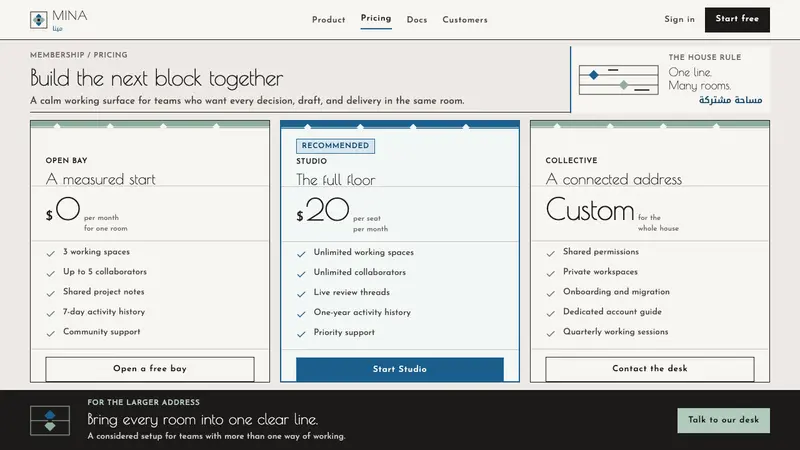Click the text Shared project notes
This screenshot has height=450, width=800.
point(104,292)
